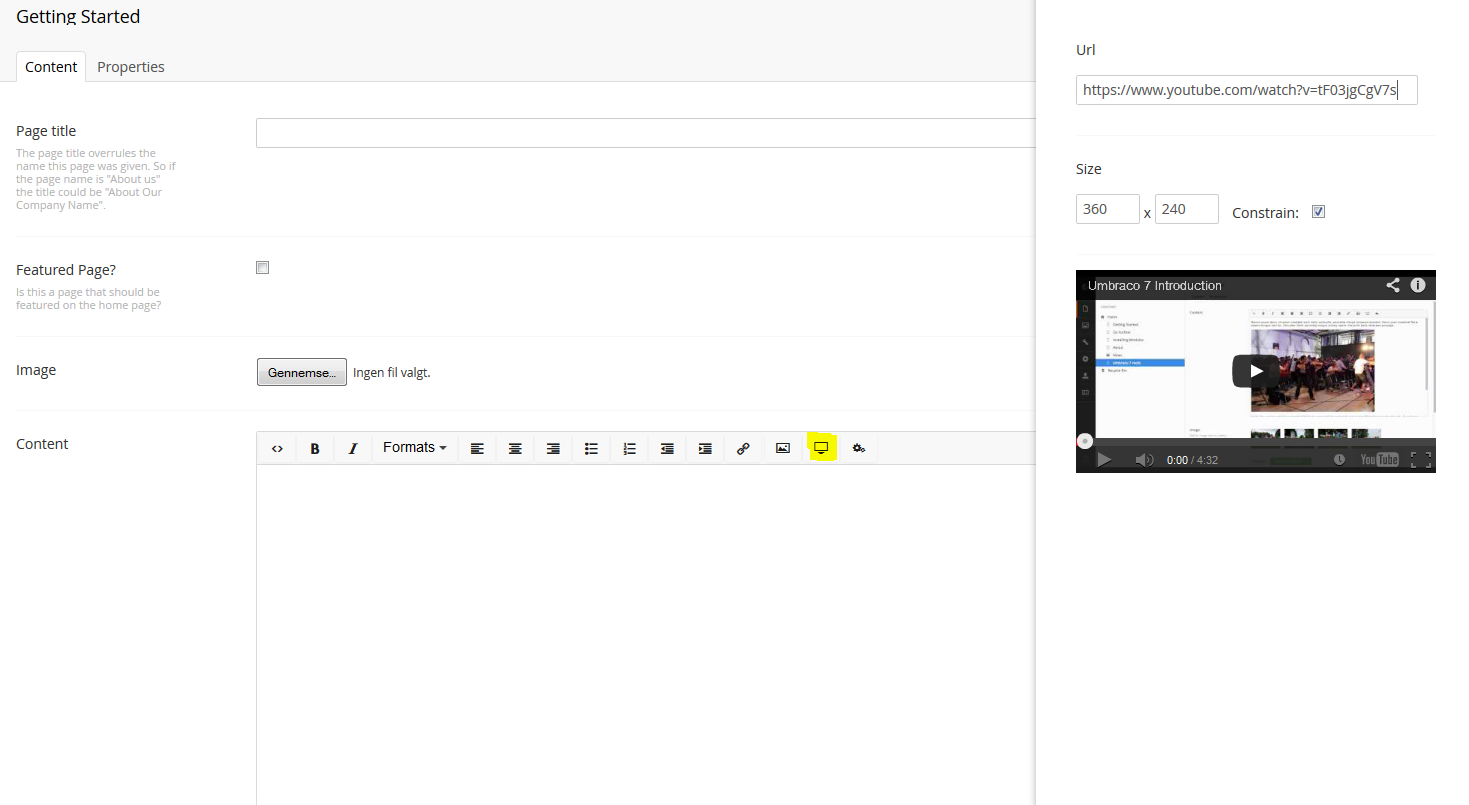Click the Watch Later clock icon

[1339, 460]
